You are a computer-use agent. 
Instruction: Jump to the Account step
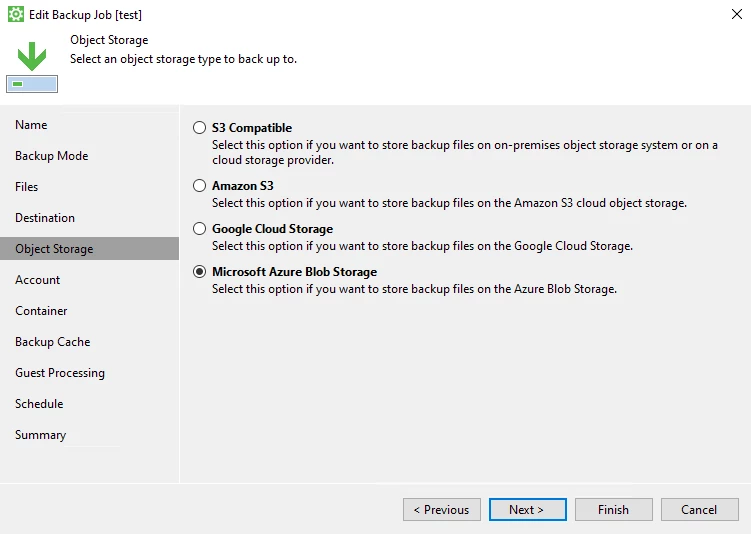coord(37,280)
